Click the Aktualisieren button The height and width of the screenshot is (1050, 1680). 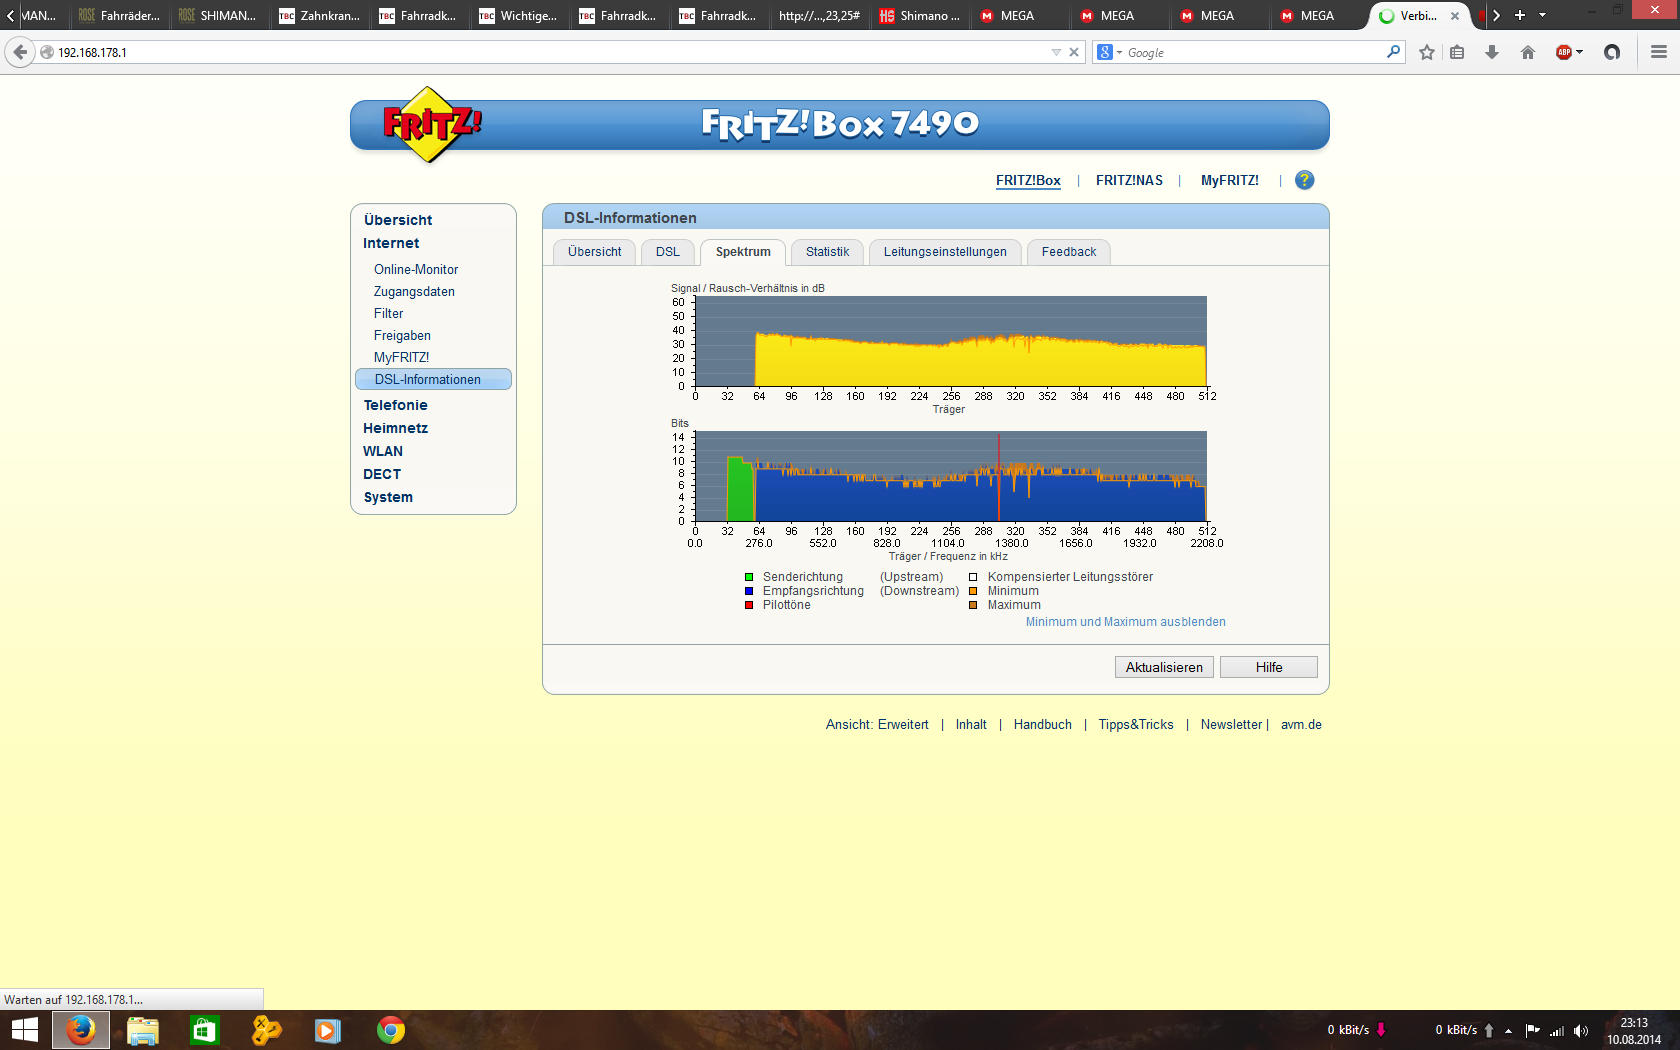tap(1164, 667)
